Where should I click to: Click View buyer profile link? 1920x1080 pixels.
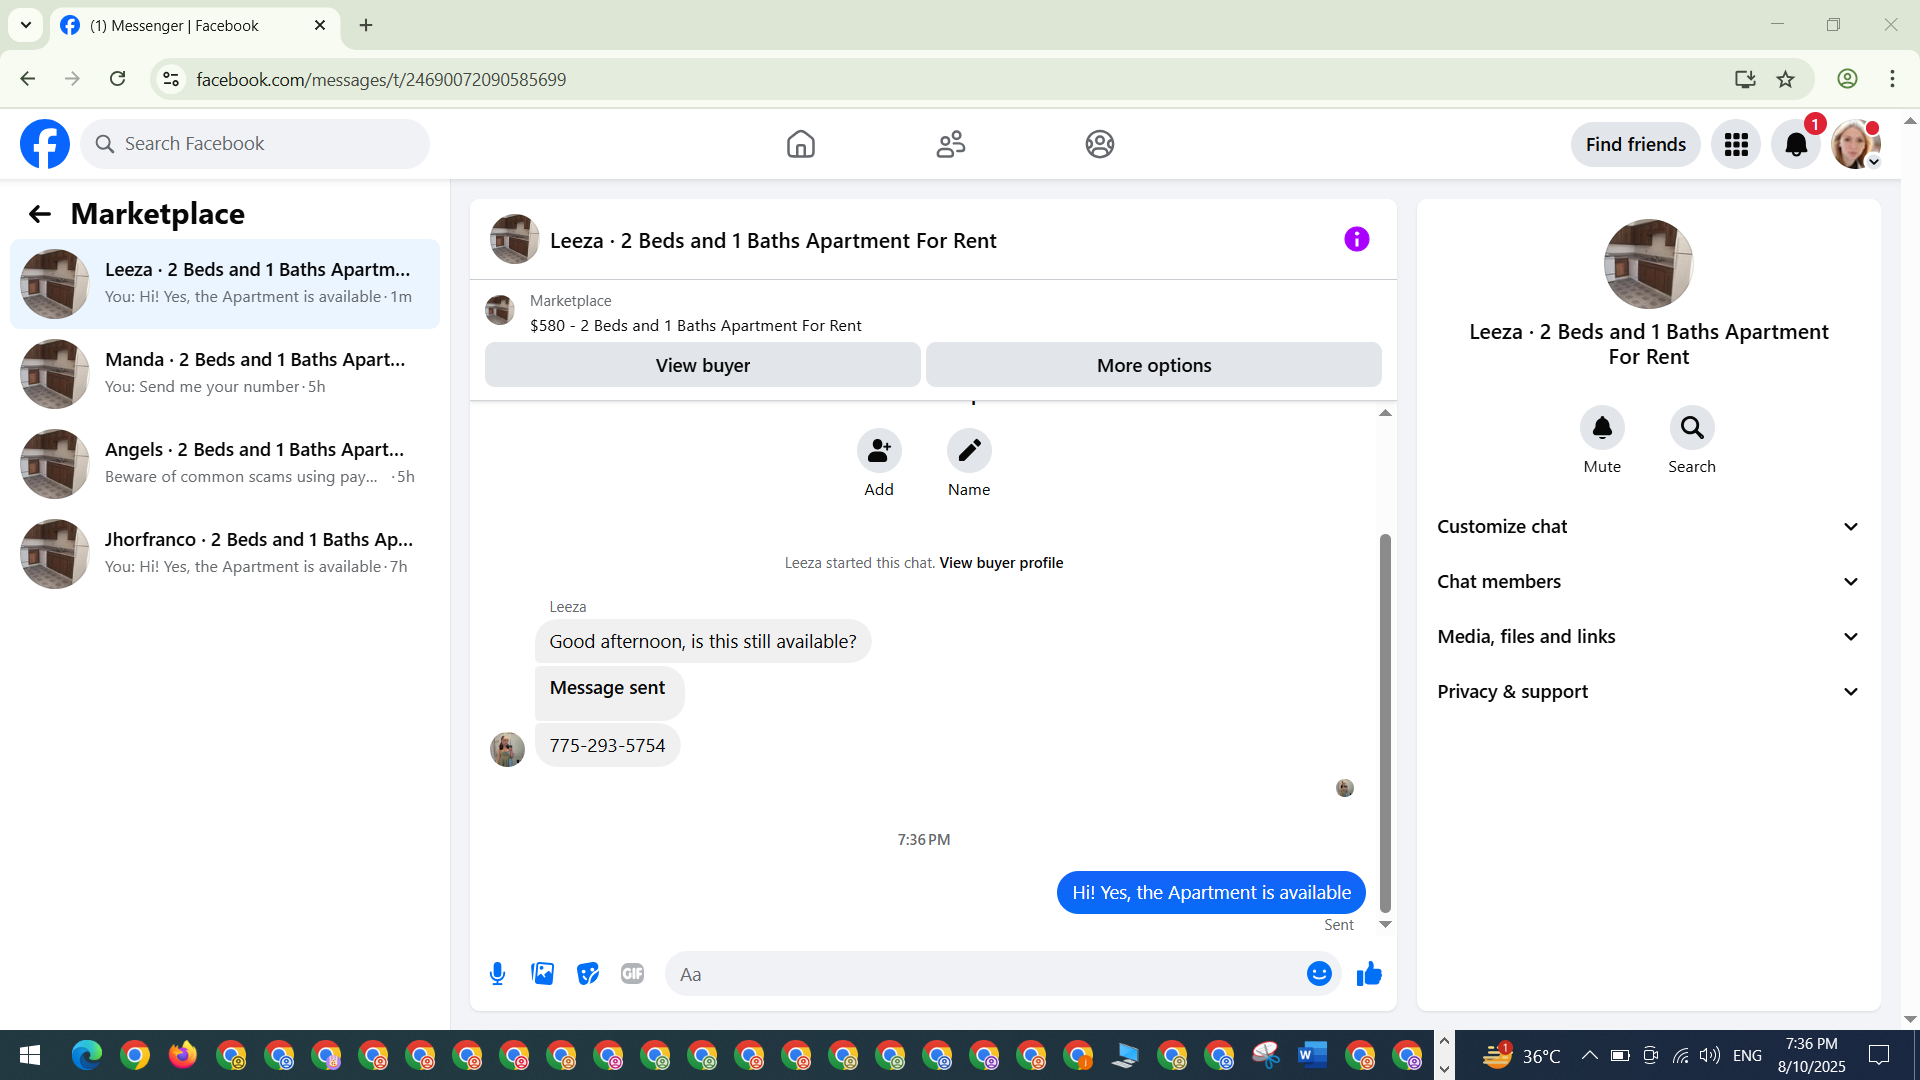(x=1001, y=563)
